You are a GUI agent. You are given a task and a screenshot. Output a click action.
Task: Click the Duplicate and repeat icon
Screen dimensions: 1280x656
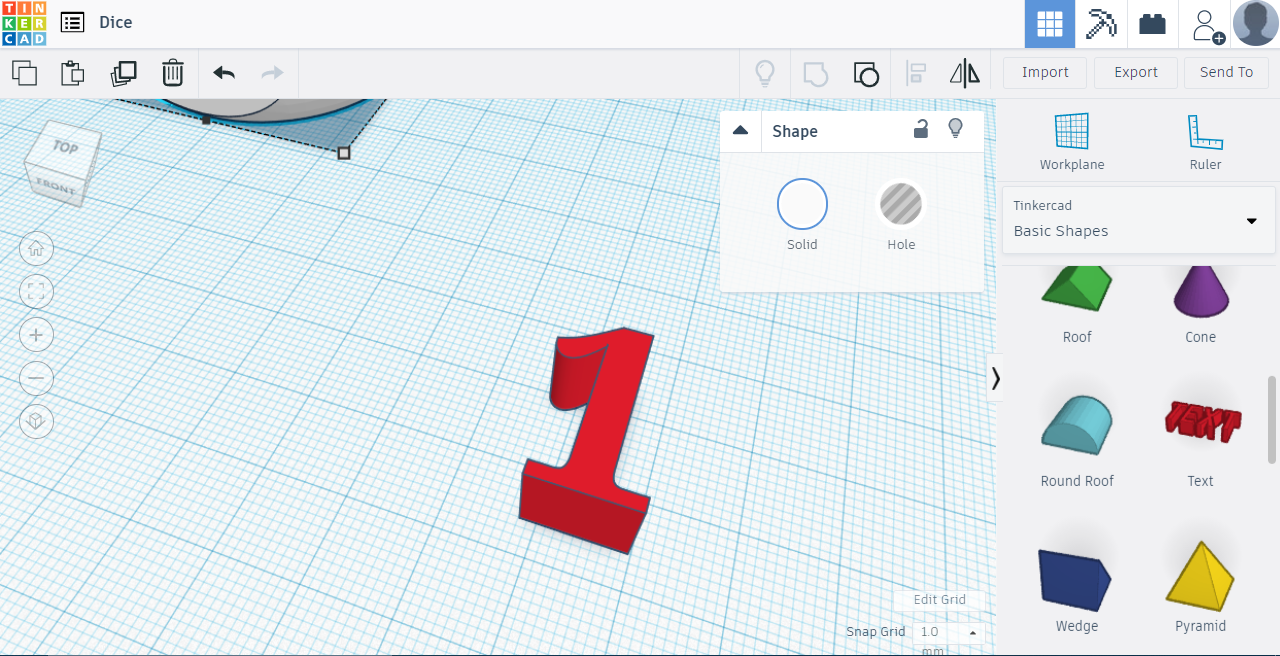tap(123, 72)
